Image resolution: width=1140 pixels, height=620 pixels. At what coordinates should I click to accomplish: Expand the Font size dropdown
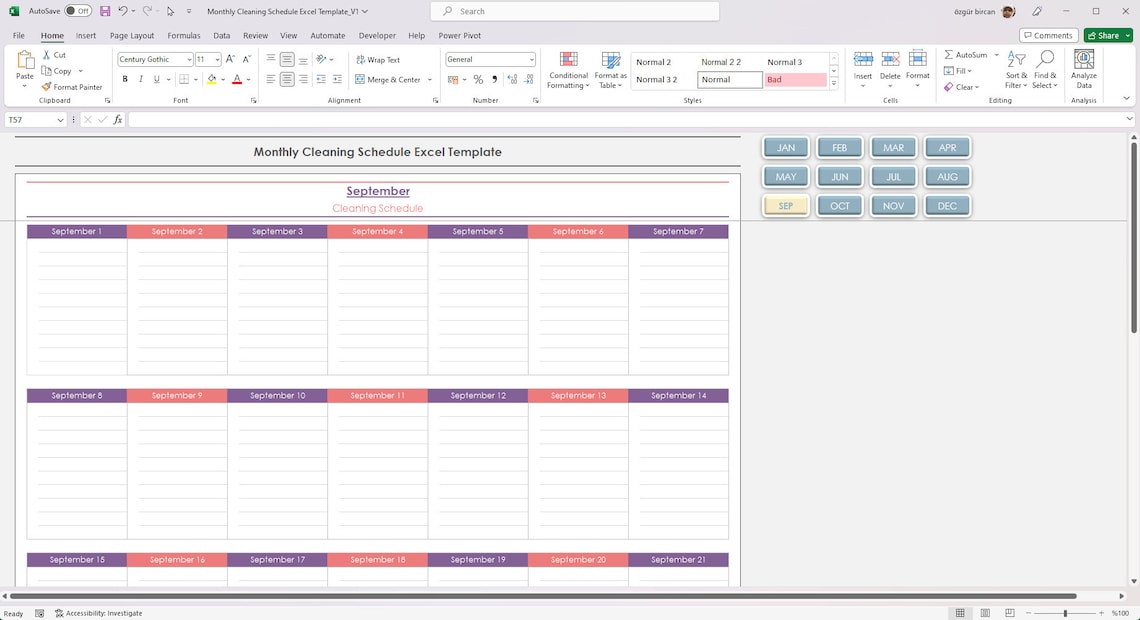point(215,59)
